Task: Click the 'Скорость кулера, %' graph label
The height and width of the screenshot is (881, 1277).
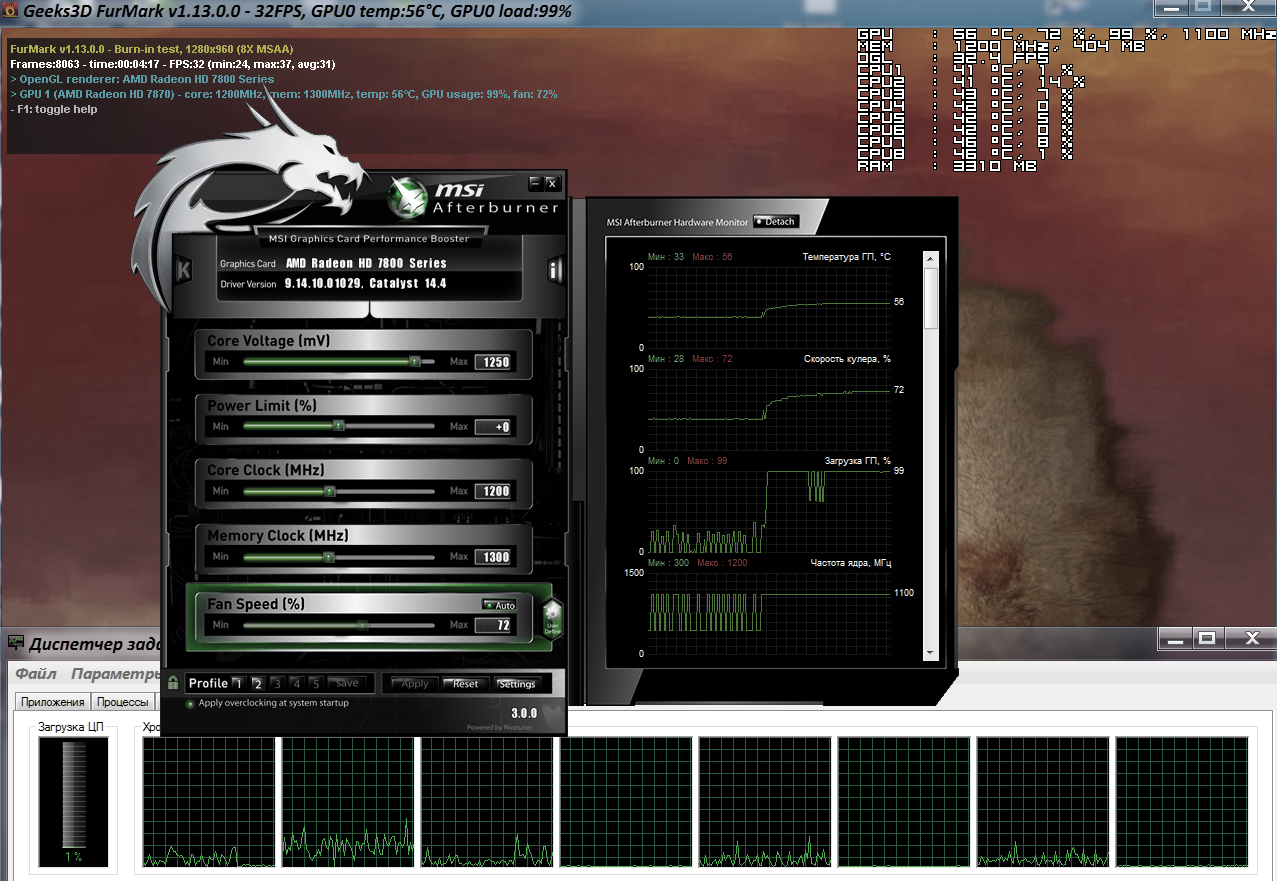Action: 847,358
